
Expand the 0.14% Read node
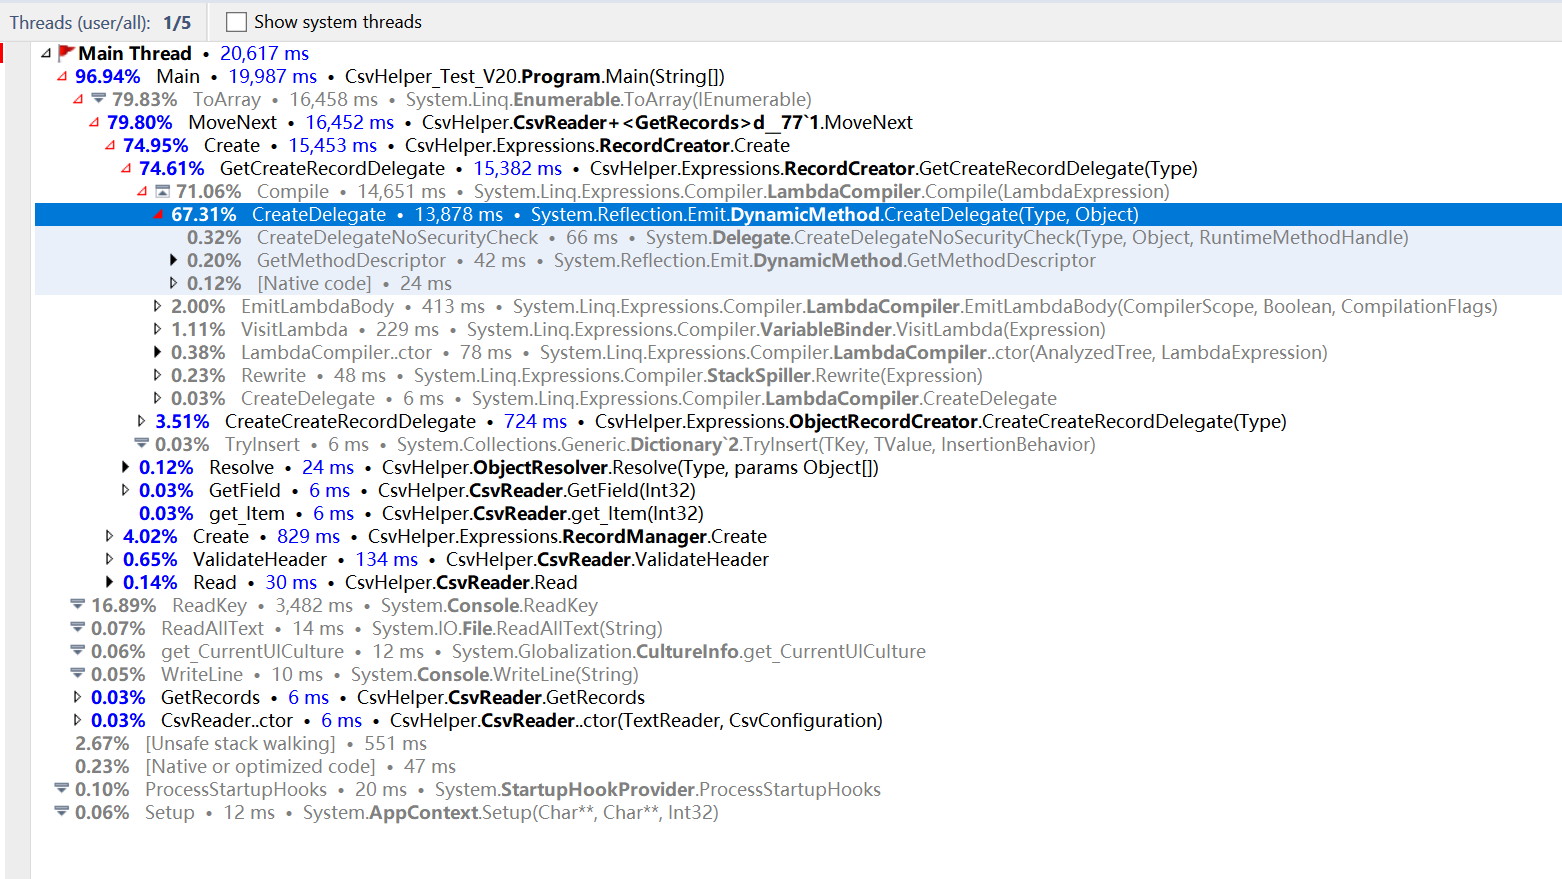[110, 582]
